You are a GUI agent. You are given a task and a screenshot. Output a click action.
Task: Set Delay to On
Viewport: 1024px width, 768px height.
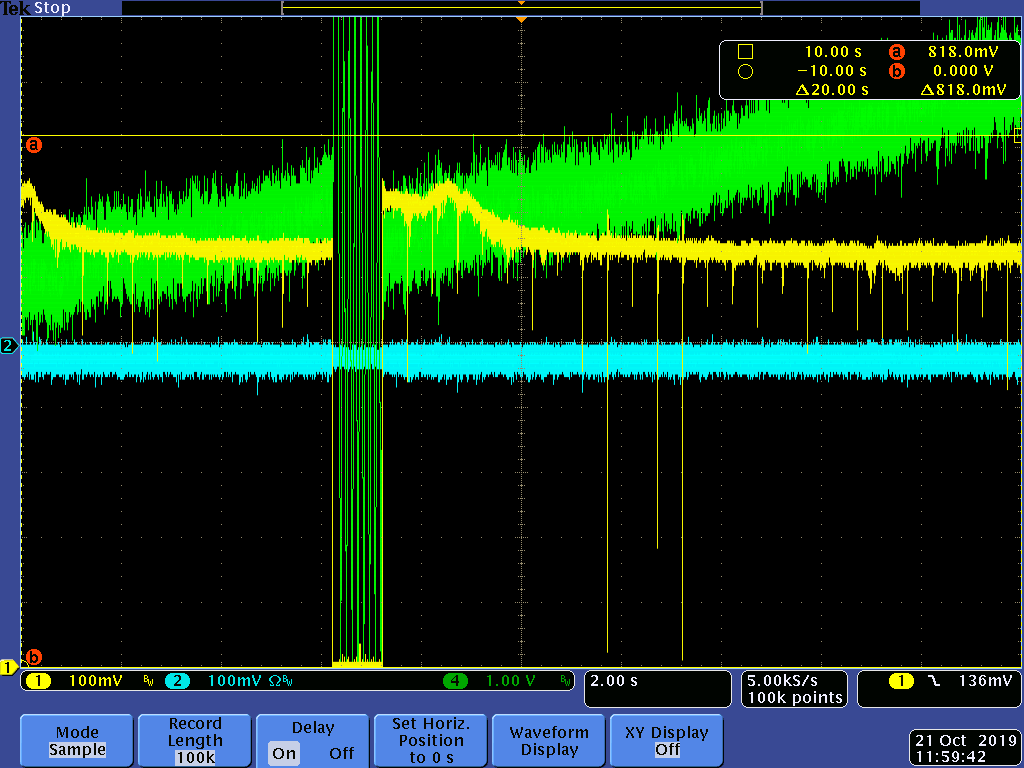(284, 753)
